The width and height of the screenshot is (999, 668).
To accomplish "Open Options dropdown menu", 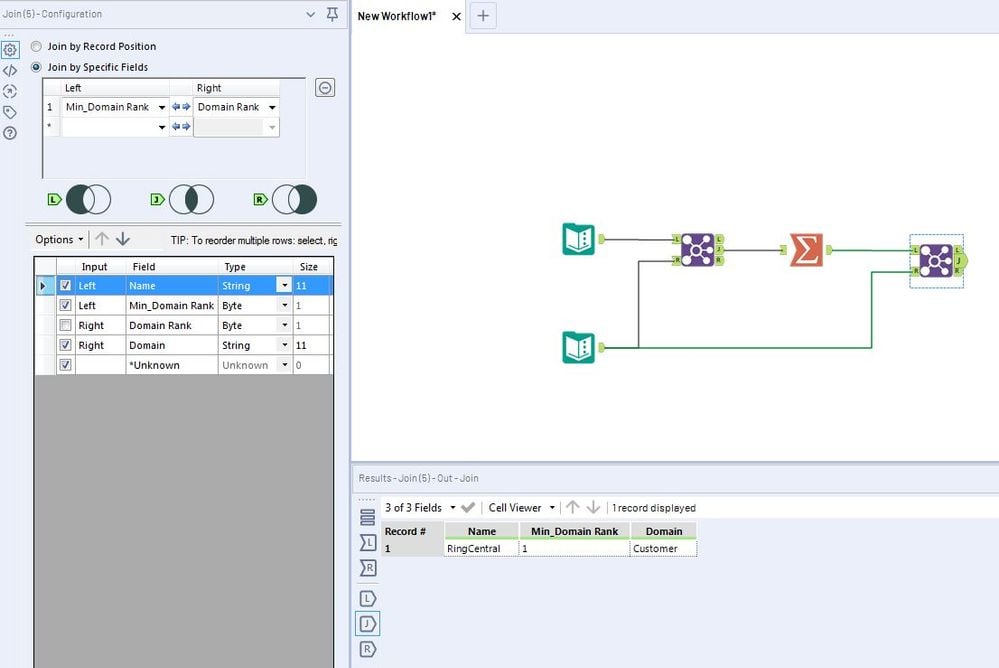I will click(59, 240).
